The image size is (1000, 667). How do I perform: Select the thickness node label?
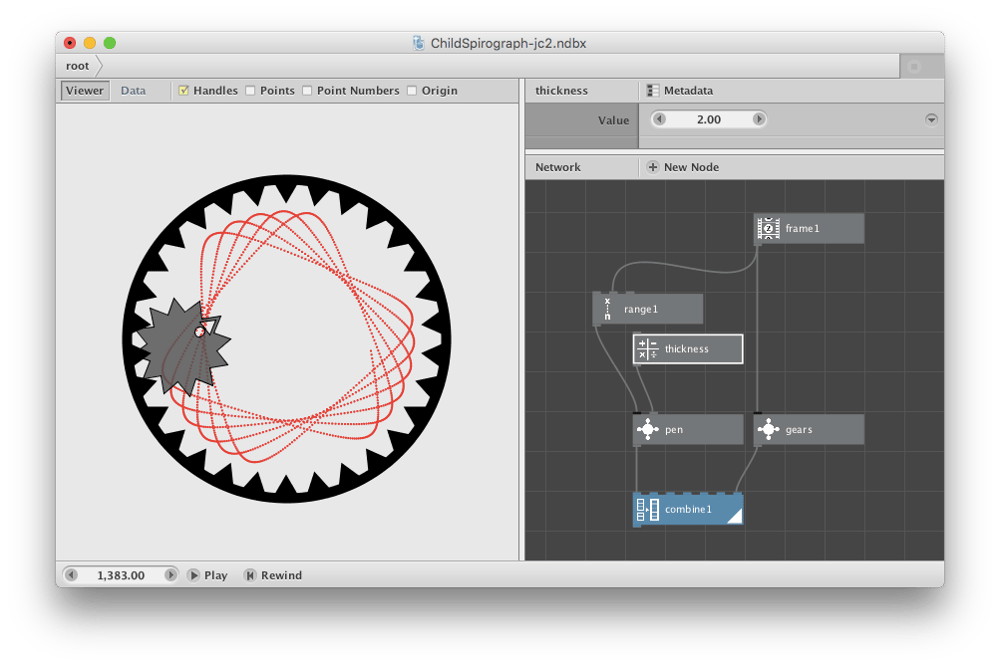tap(686, 349)
